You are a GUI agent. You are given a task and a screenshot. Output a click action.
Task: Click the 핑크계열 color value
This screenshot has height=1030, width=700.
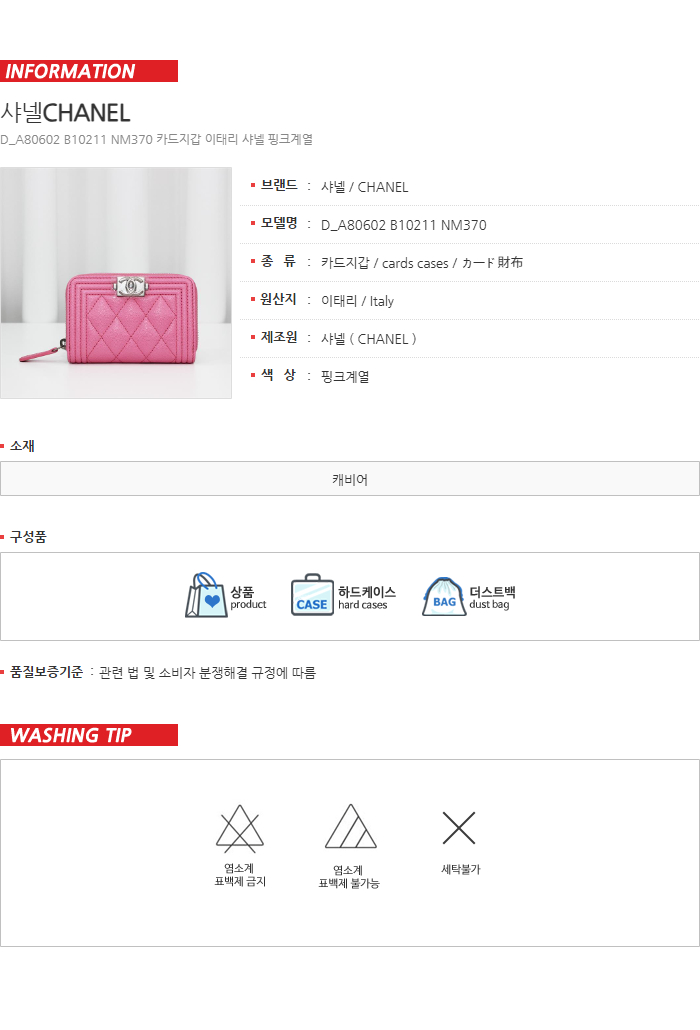pos(345,377)
